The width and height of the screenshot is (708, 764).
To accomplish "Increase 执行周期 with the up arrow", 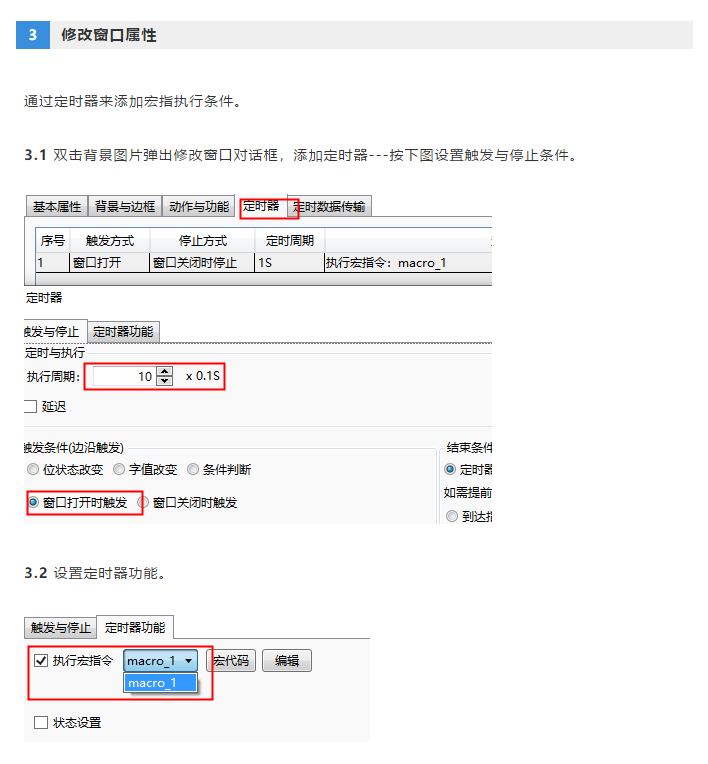I will tap(165, 372).
